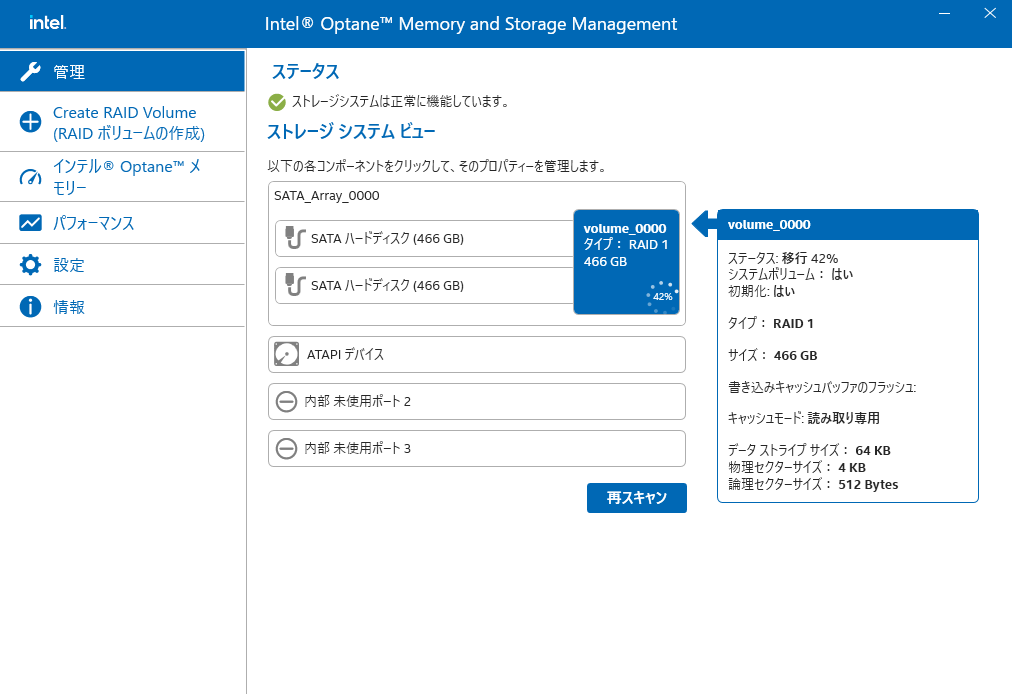Click 書き込みキャッシュバッファのフラッシュ text
This screenshot has width=1012, height=694.
click(822, 387)
